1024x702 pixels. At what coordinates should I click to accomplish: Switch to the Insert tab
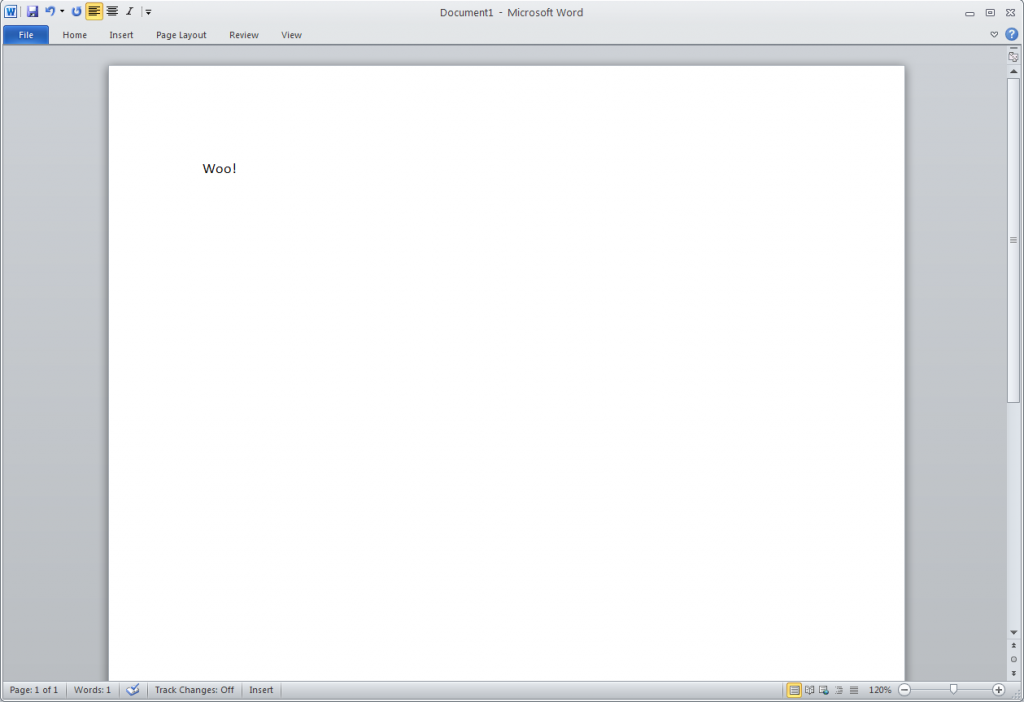[x=121, y=35]
